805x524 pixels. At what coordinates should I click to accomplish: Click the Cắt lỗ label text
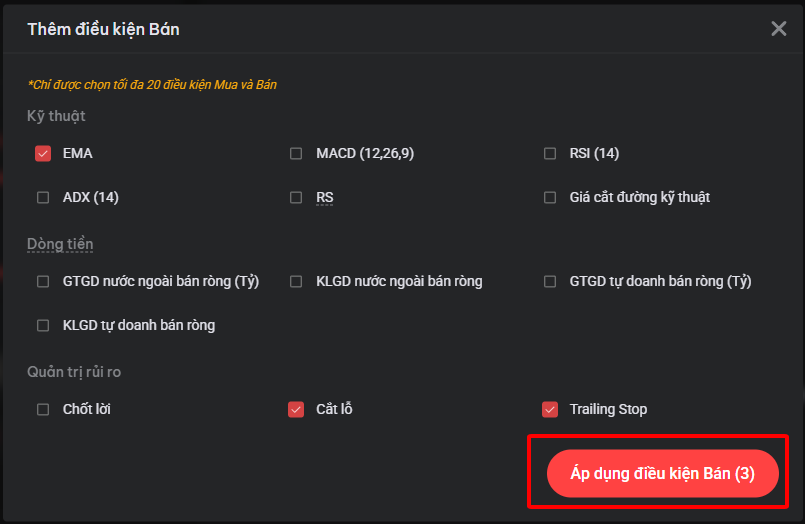(334, 409)
